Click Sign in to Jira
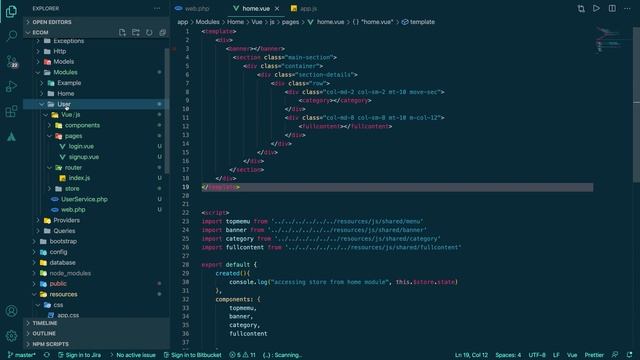 79,355
